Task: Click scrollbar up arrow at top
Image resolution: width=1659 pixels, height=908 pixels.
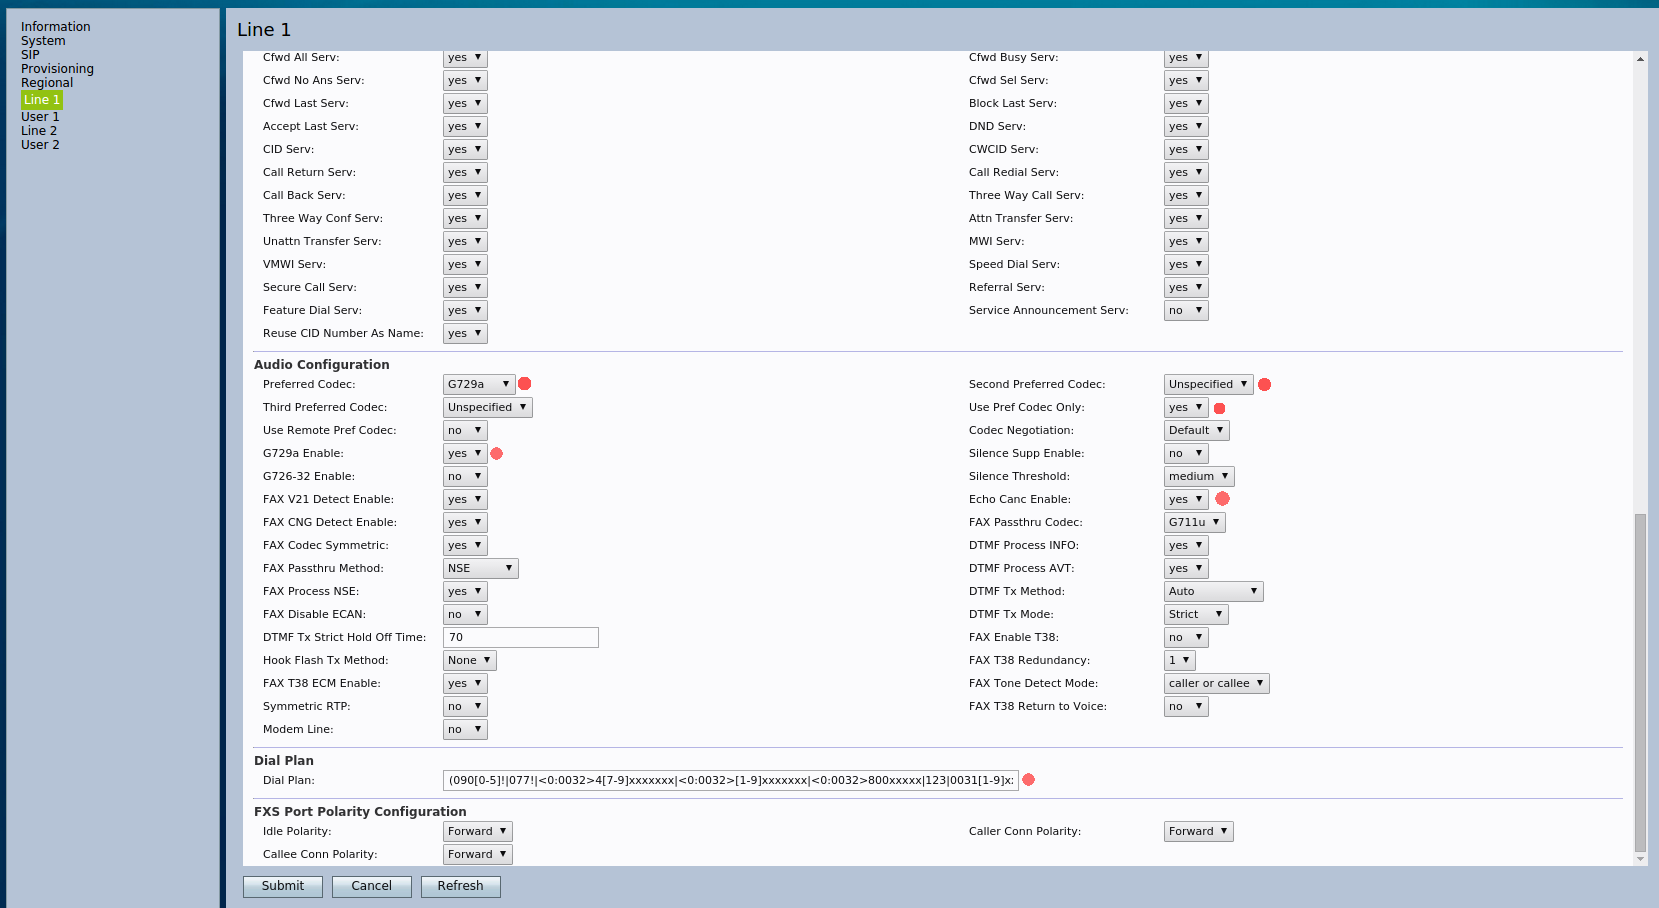Action: coord(1640,59)
